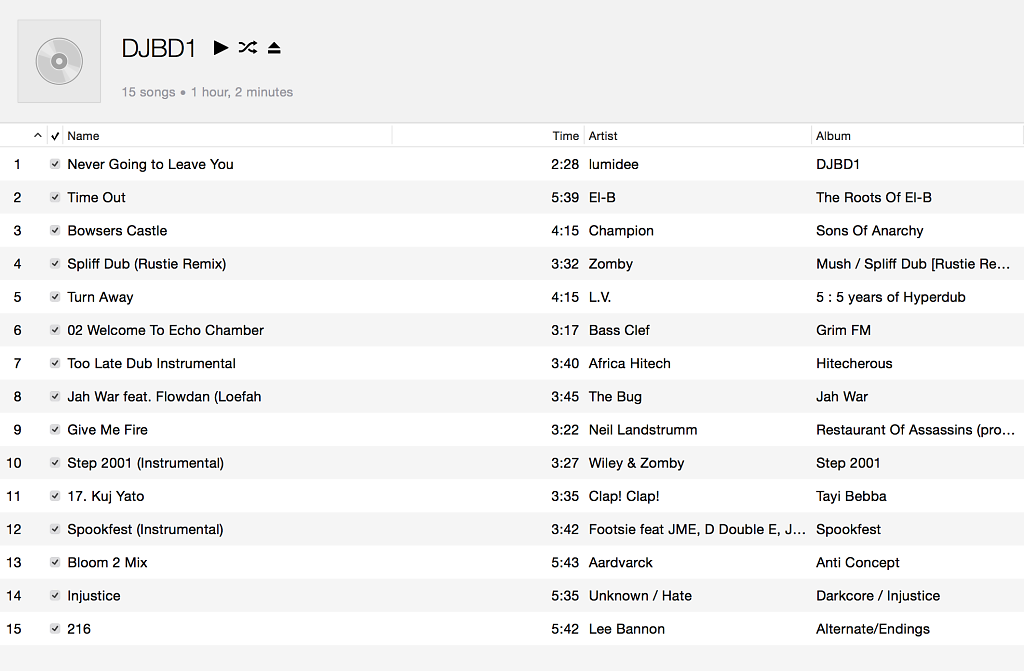Select the song Give Me Fire
The width and height of the screenshot is (1024, 671).
[107, 430]
